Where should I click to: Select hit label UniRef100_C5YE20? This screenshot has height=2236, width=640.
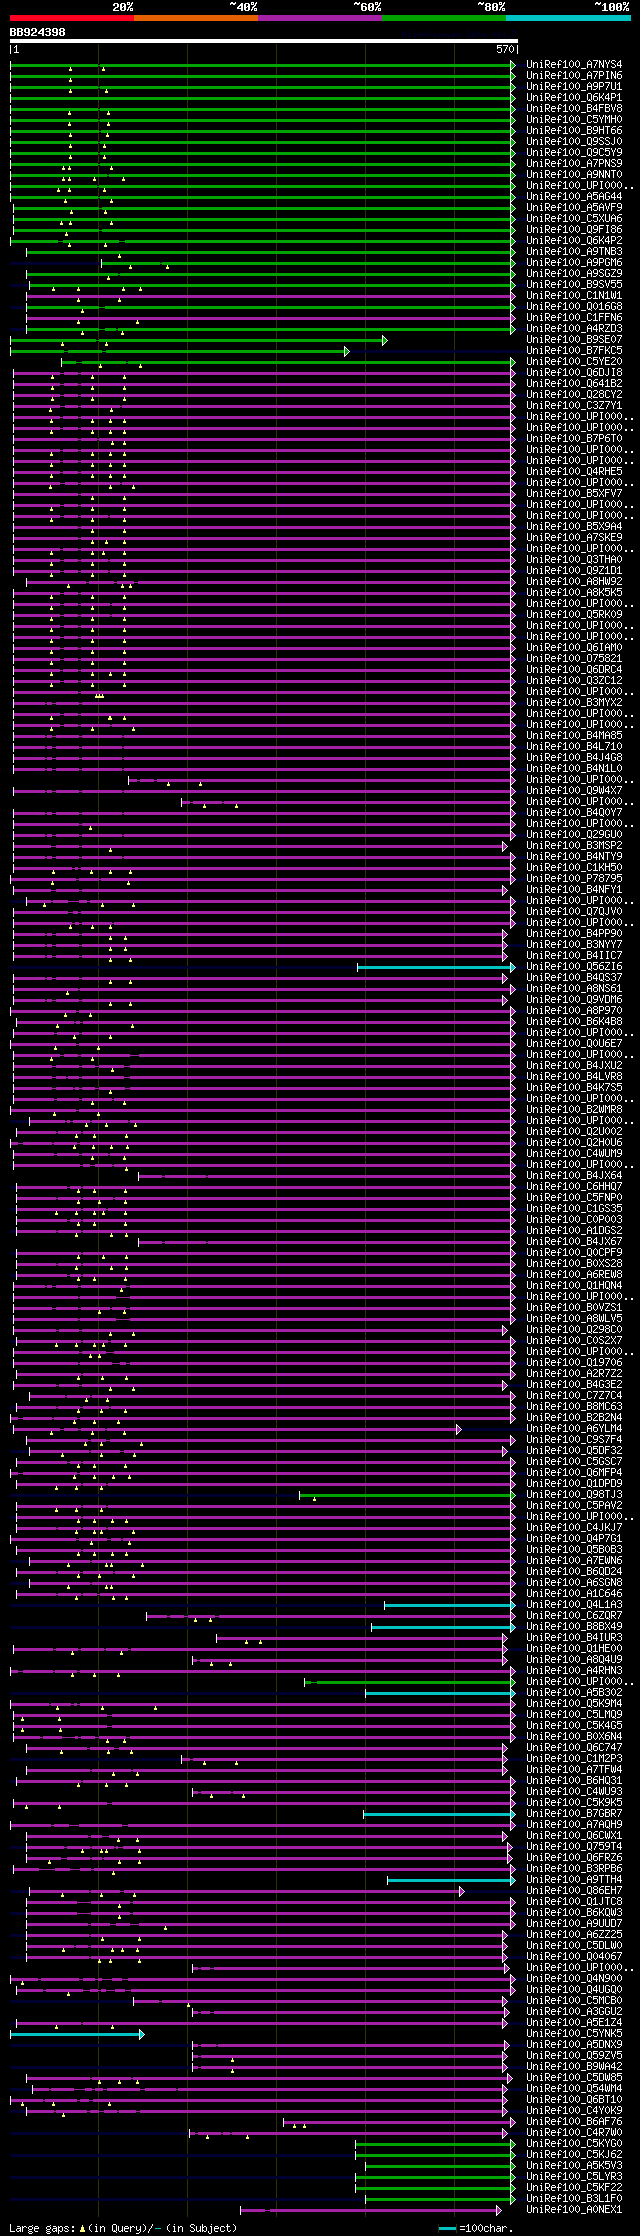[574, 362]
